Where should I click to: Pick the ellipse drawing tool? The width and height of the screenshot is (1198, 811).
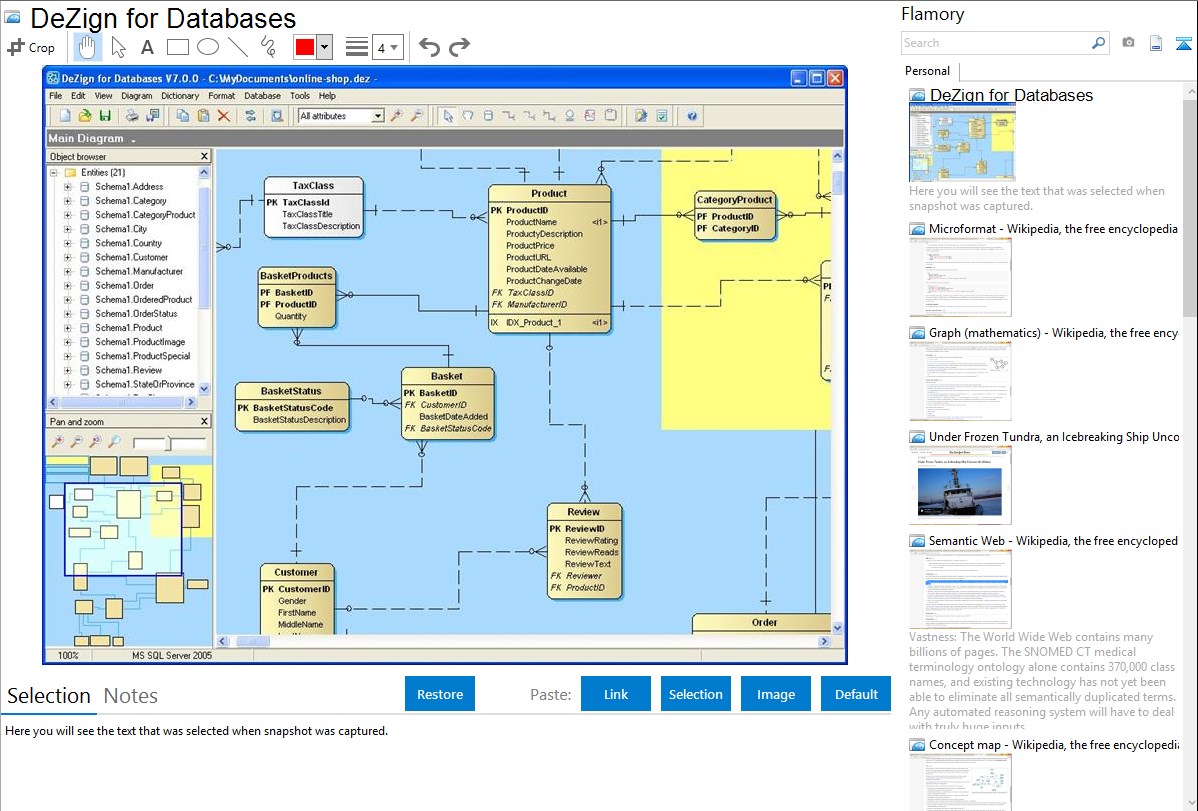[x=208, y=47]
